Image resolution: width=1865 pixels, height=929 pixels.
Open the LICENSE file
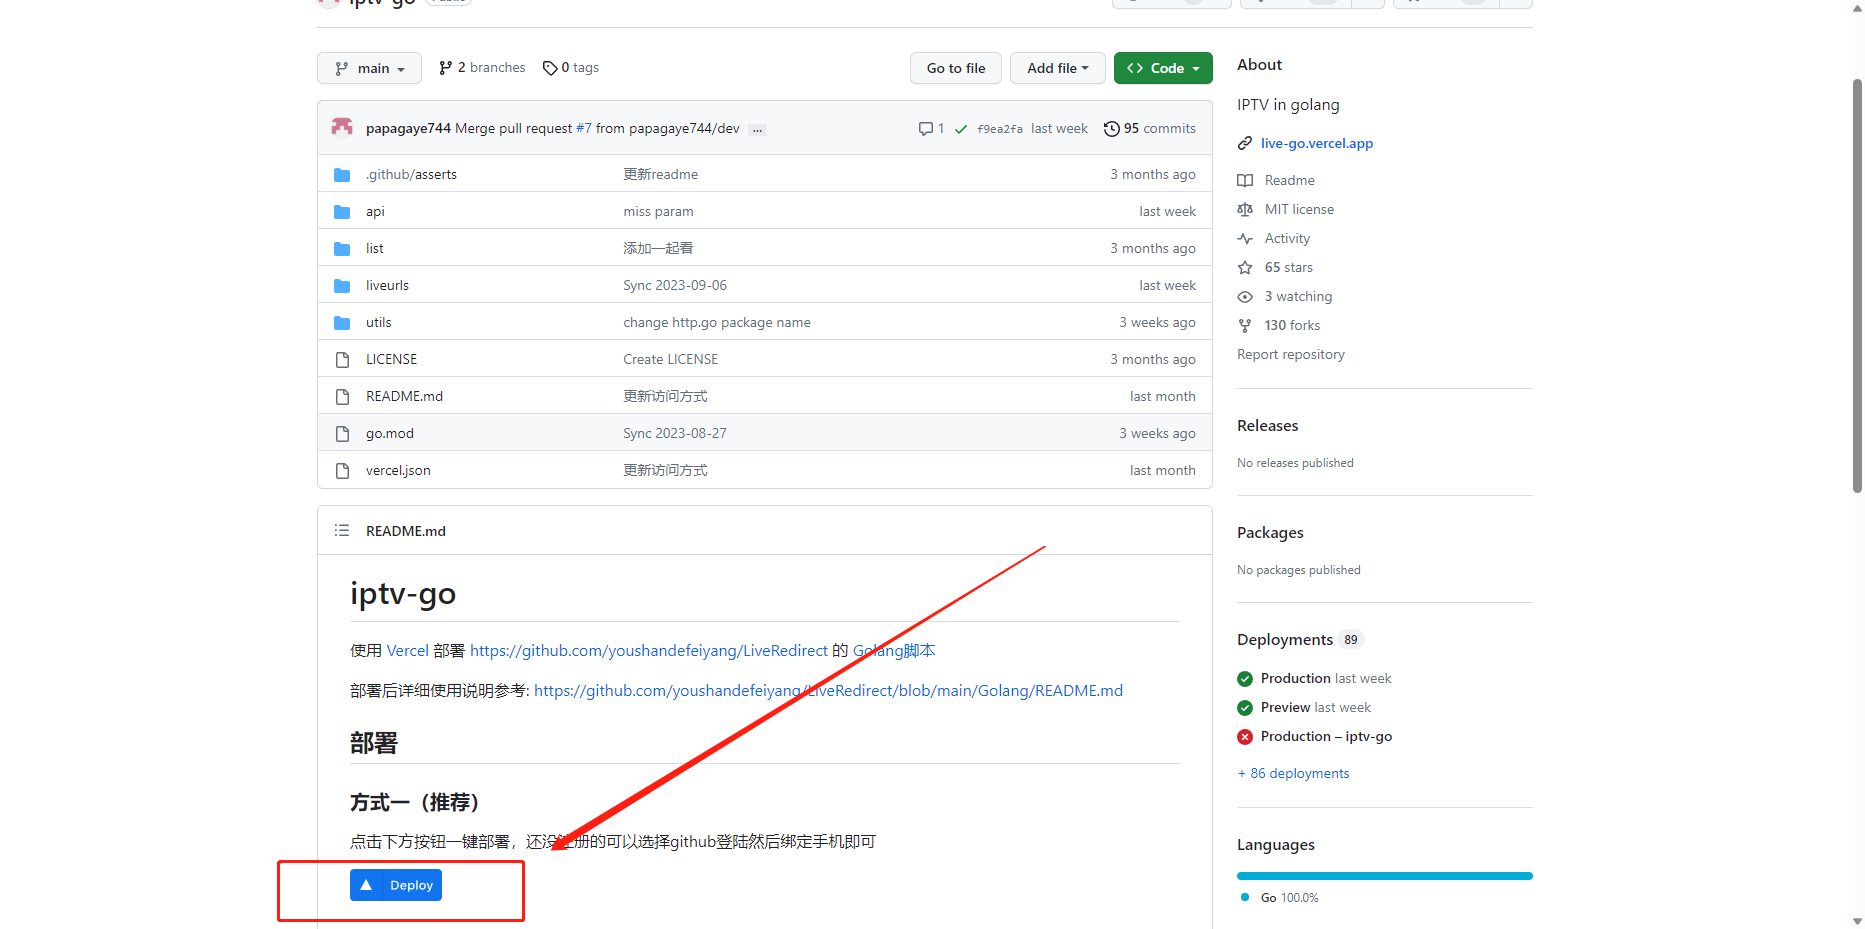[391, 359]
